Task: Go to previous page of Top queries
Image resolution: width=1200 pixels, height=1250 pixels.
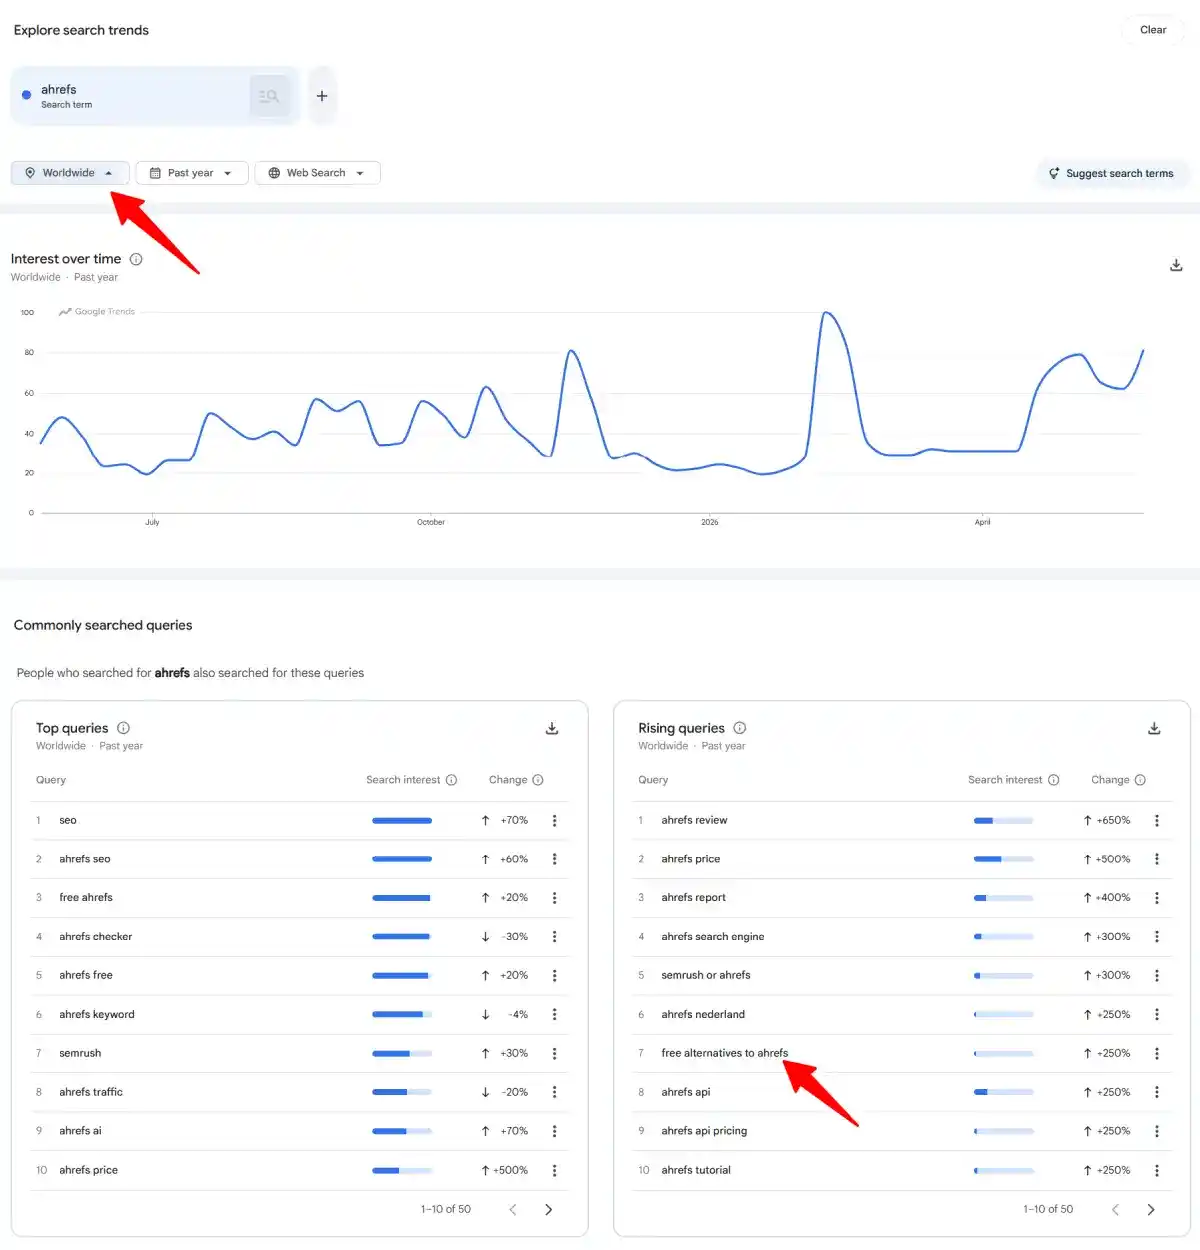Action: [513, 1210]
